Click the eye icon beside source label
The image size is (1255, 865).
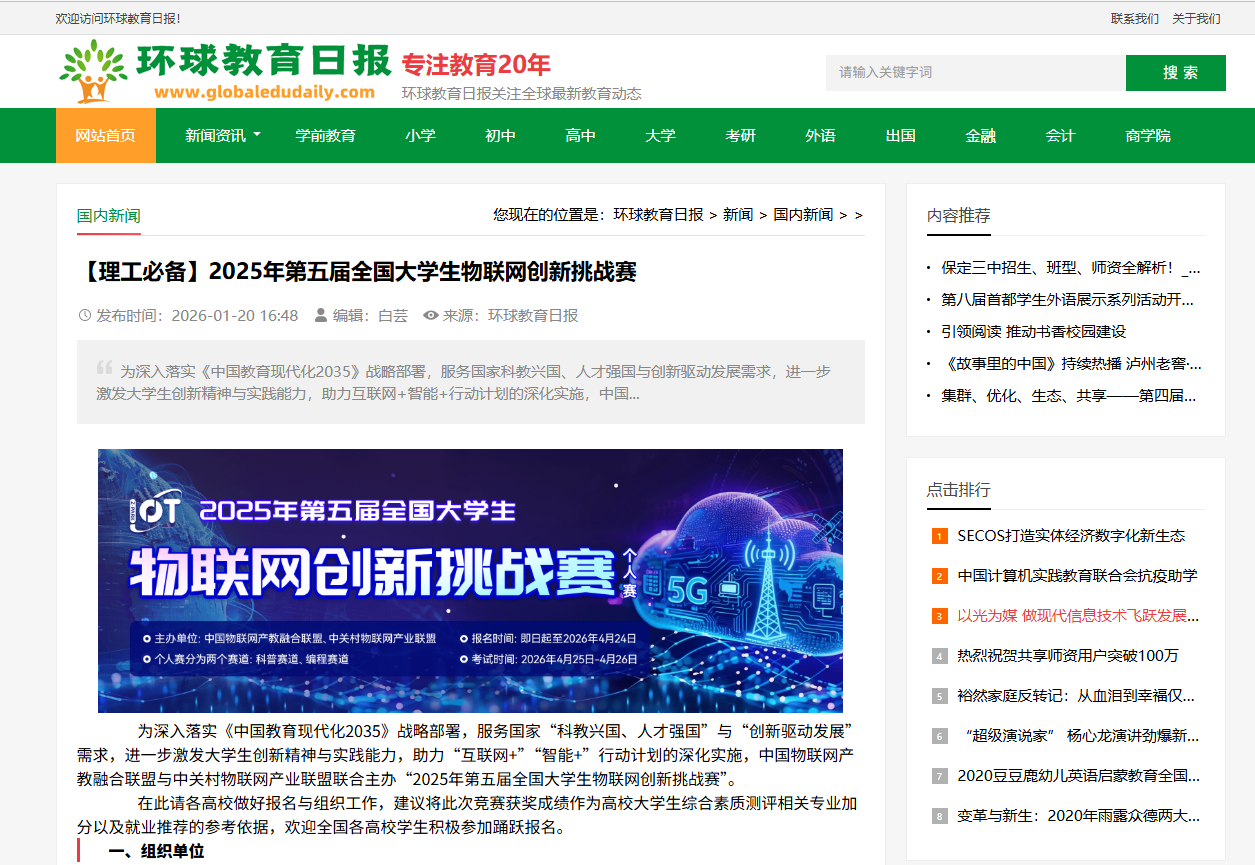tap(431, 316)
